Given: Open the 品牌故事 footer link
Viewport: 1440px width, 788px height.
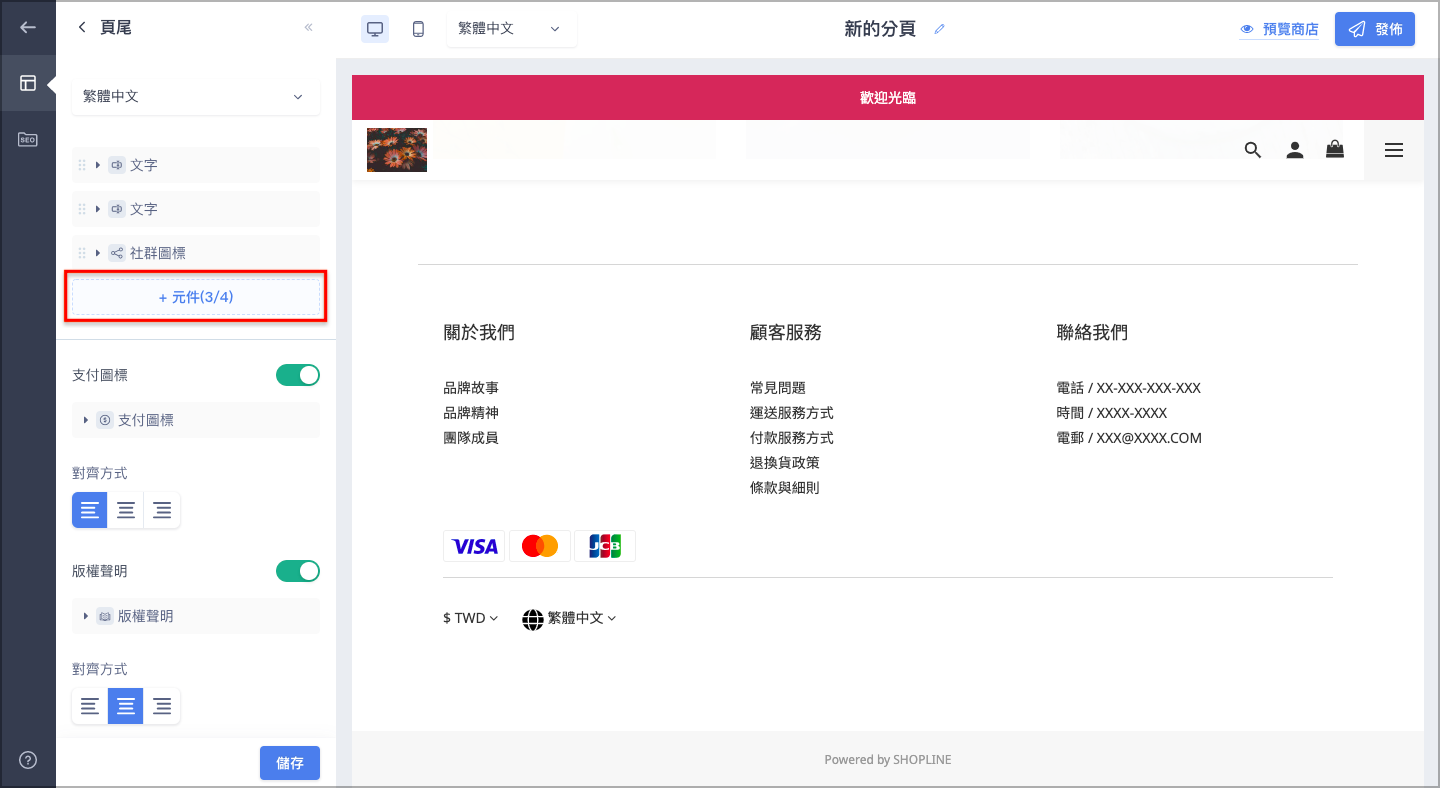Looking at the screenshot, I should point(471,388).
